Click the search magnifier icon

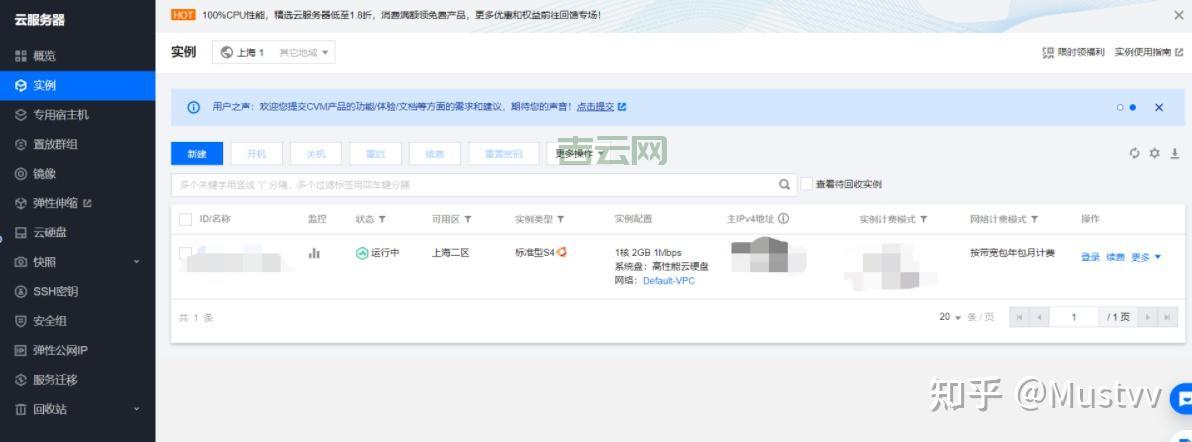[x=785, y=184]
